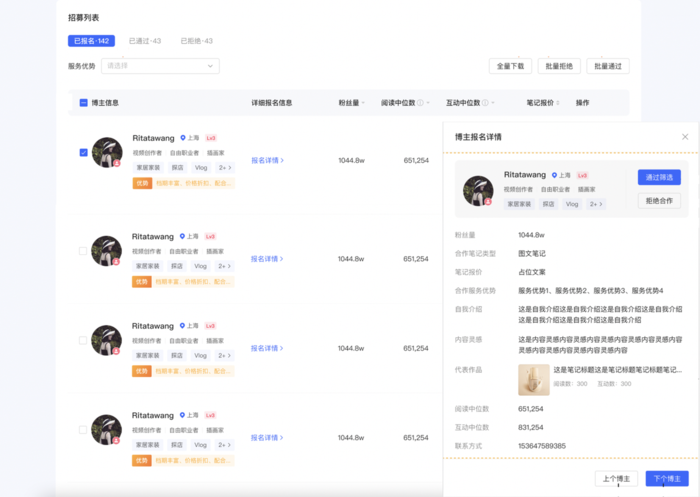The height and width of the screenshot is (497, 700).
Task: Toggle the select-all checkbox in table header
Action: [83, 103]
